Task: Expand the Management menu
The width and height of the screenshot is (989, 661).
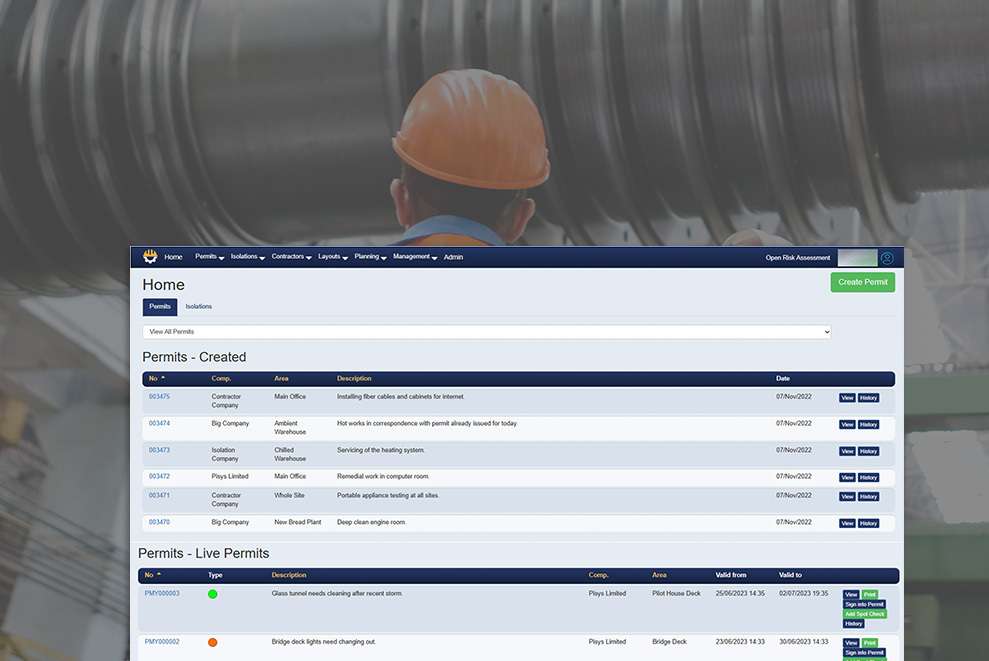Action: (x=412, y=257)
